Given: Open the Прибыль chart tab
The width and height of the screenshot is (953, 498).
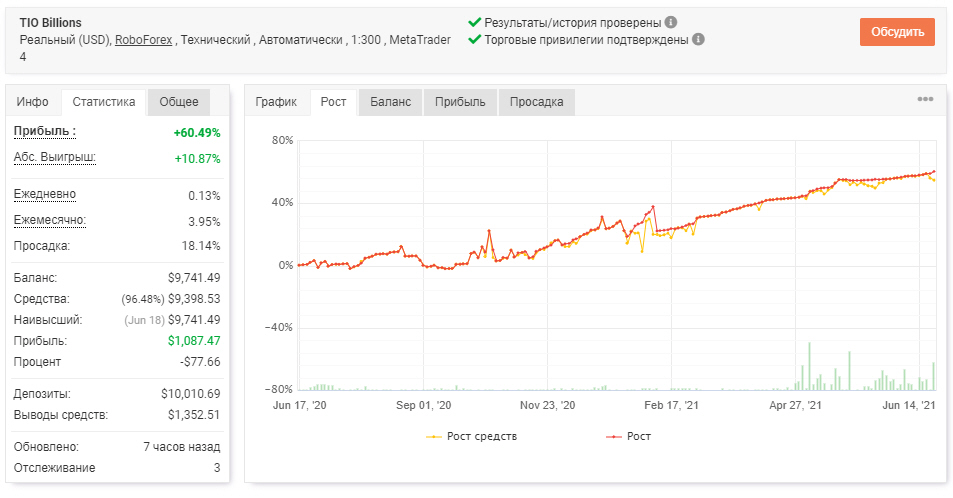Looking at the screenshot, I should coord(460,102).
